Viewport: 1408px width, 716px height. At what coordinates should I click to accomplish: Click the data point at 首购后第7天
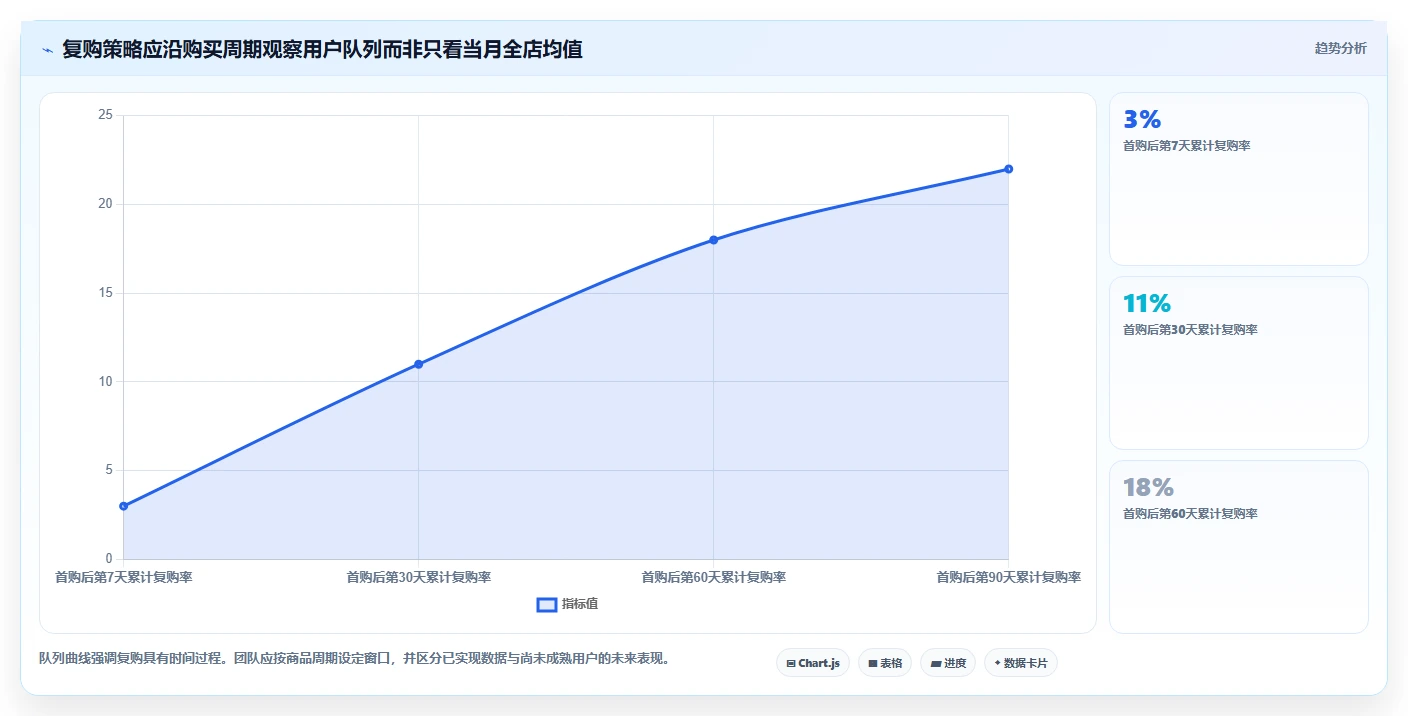[123, 506]
